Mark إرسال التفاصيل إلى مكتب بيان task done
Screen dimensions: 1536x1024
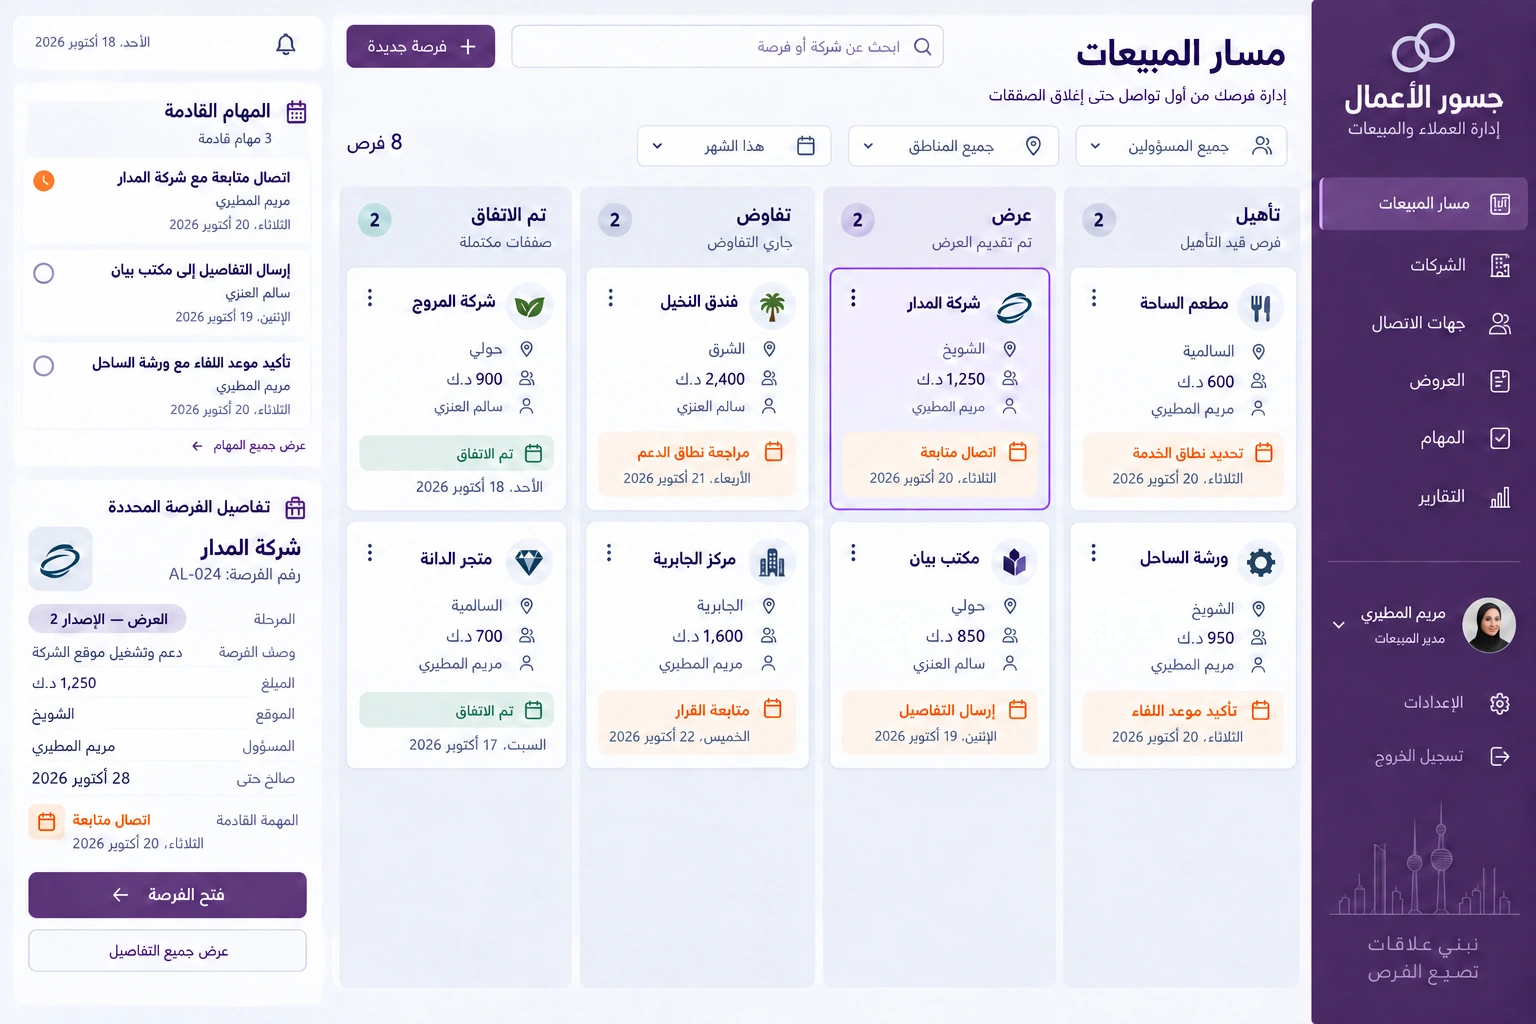click(x=44, y=273)
